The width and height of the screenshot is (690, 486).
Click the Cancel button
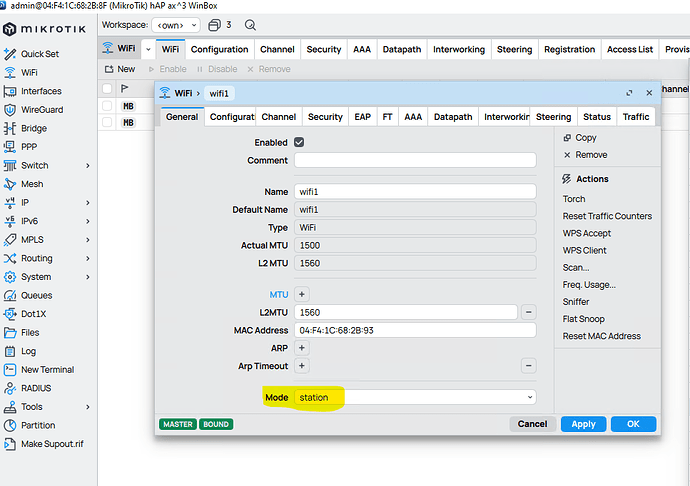(532, 424)
